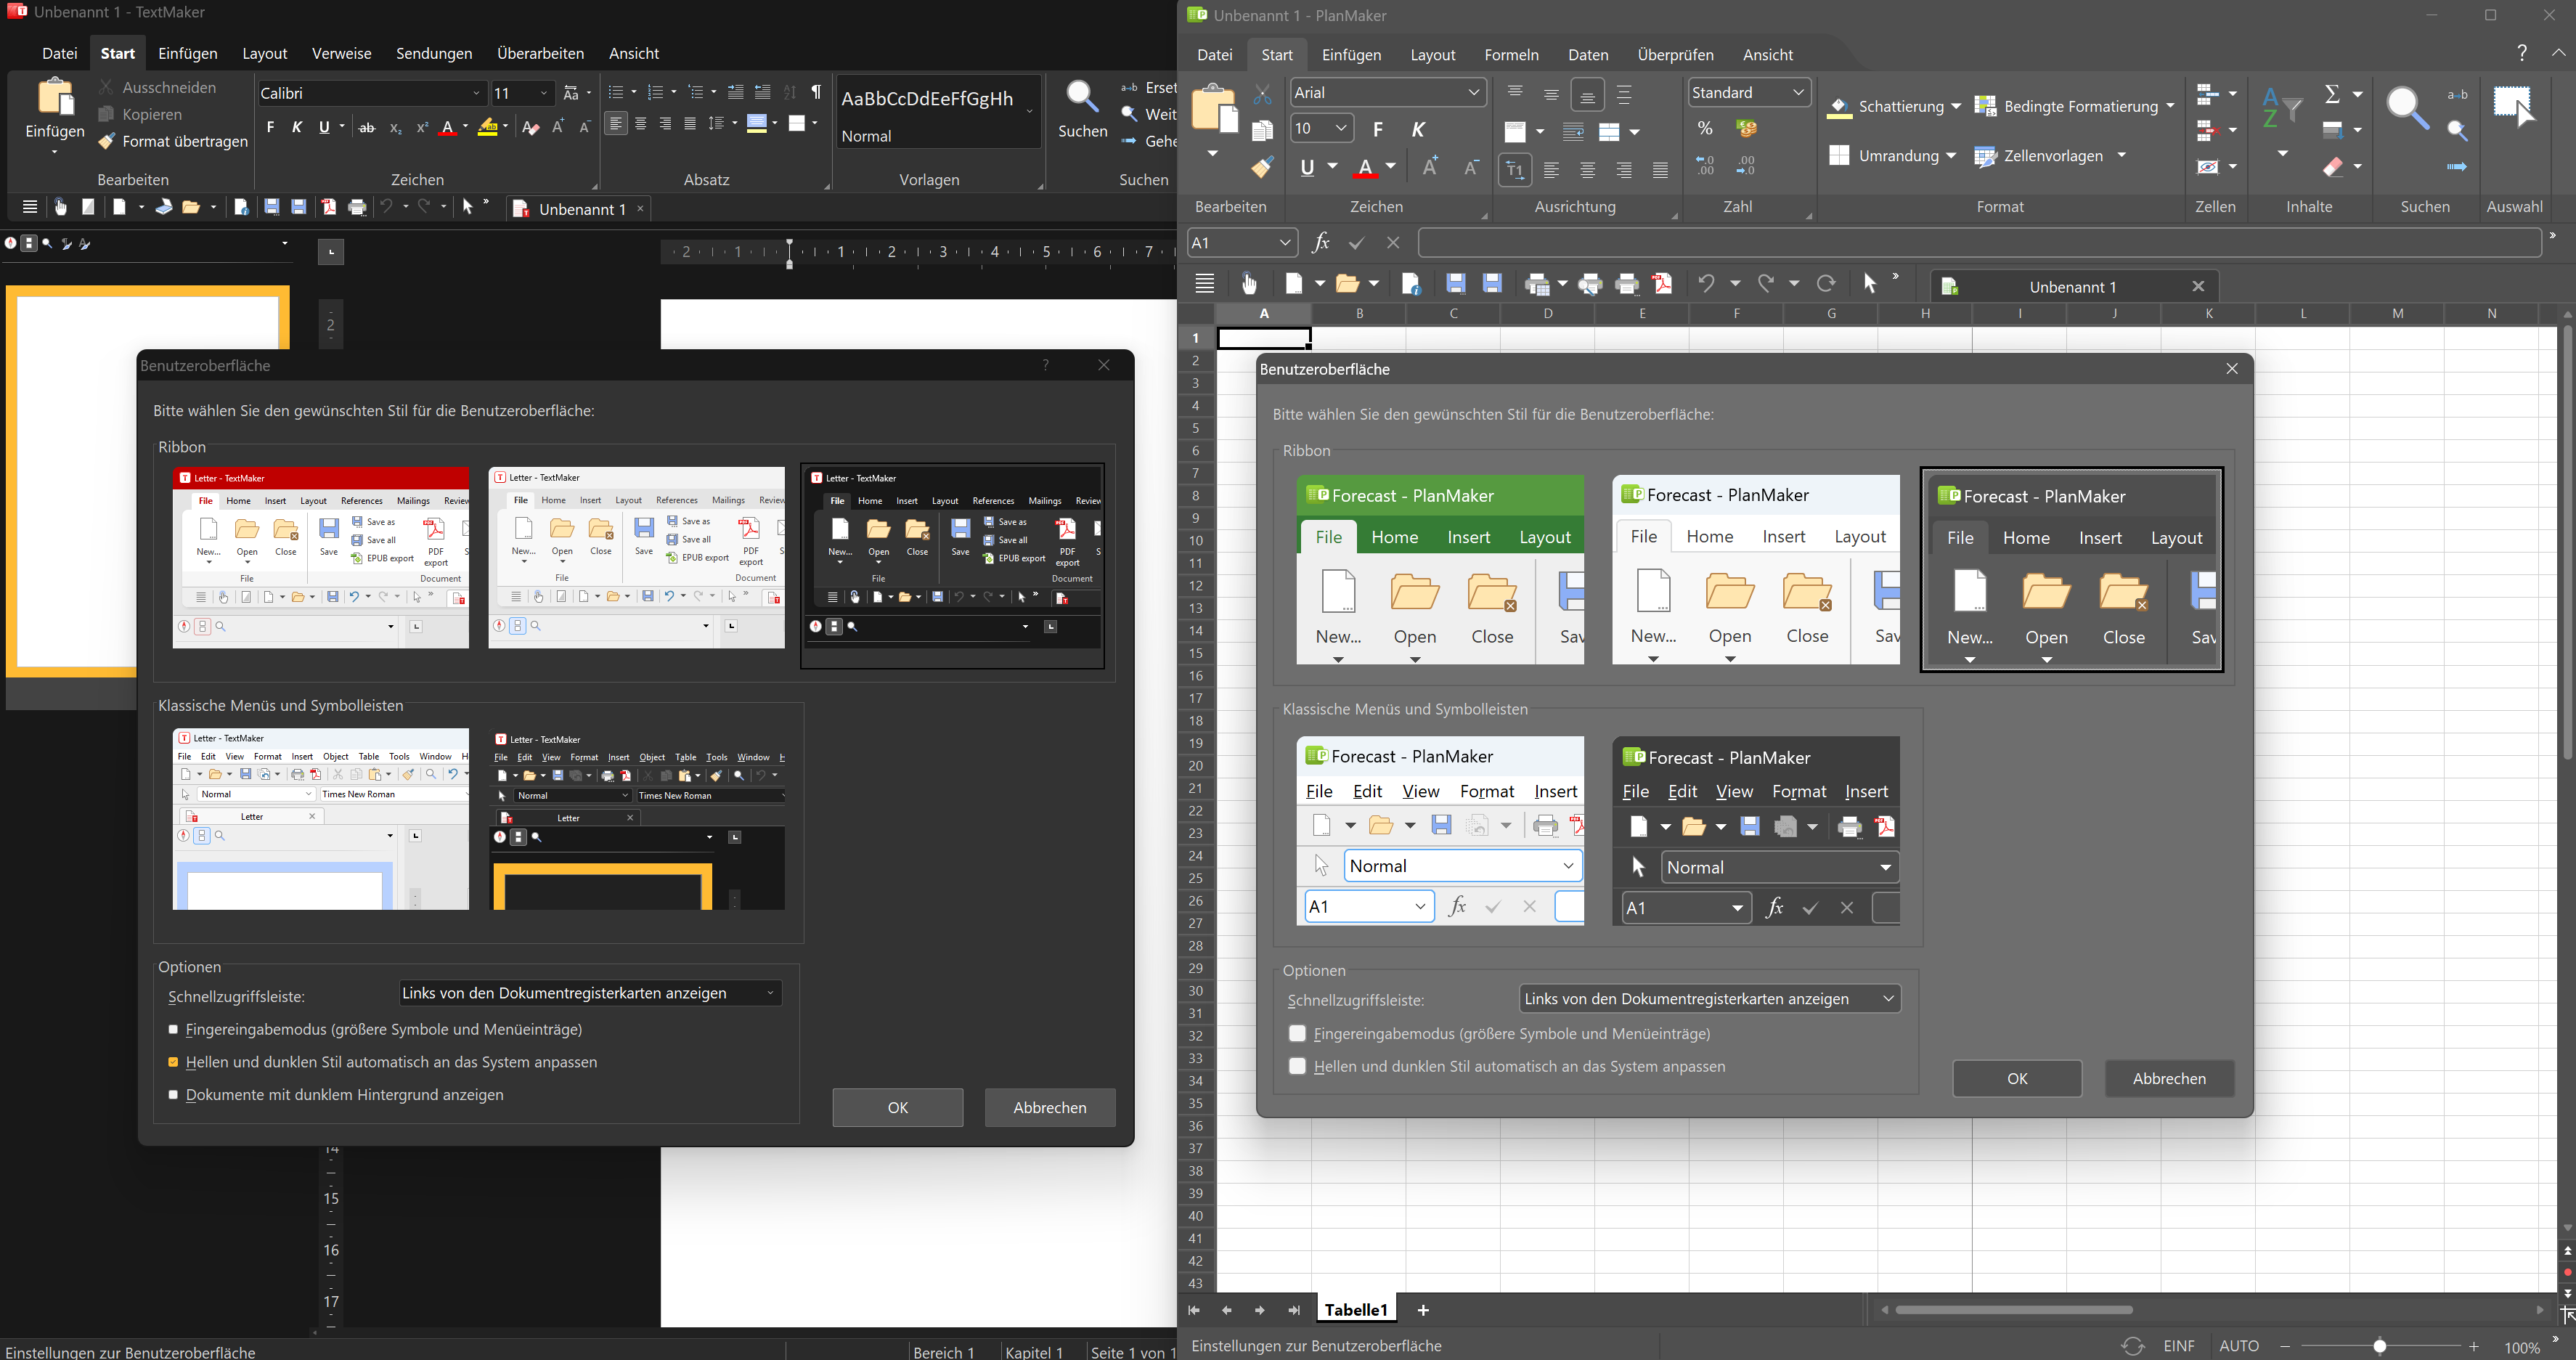Click Abbrechen in the TextMaker dialog

tap(1050, 1107)
